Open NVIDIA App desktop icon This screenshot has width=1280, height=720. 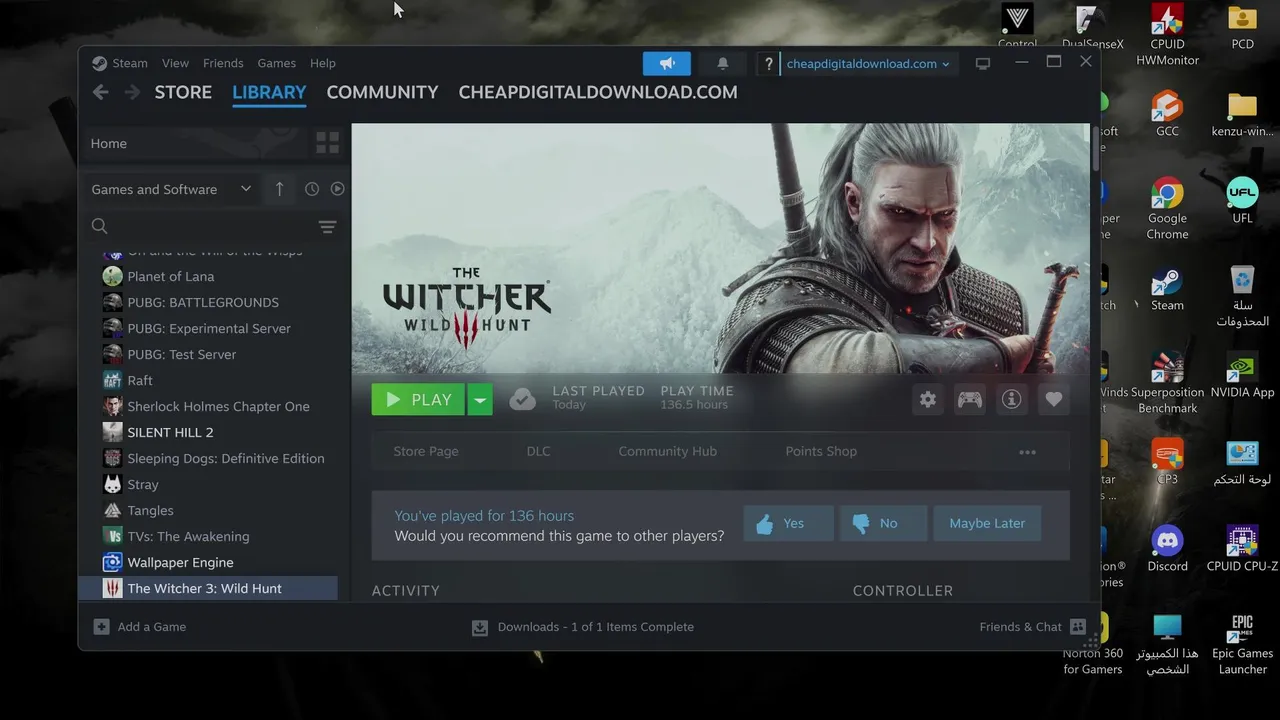coord(1242,375)
